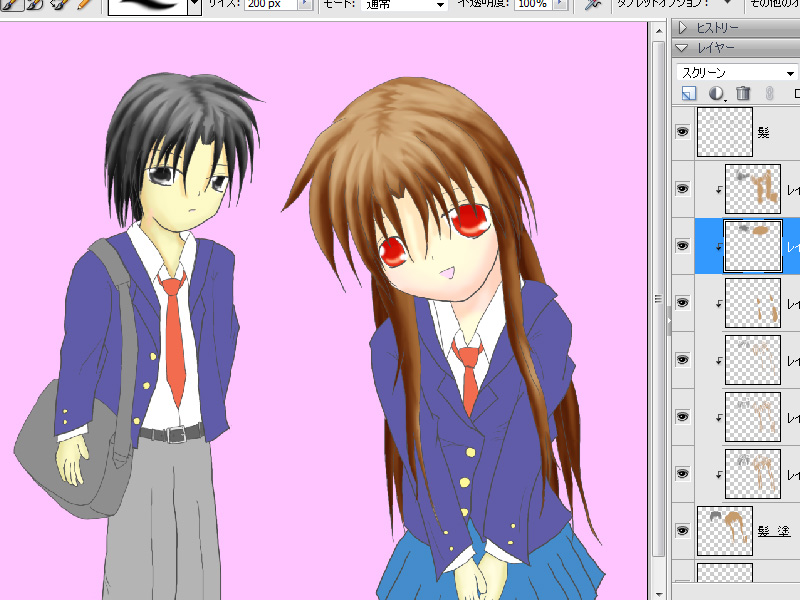The image size is (800, 600).
Task: Toggle eye of layer directly above 髪 塗
Action: 683,474
